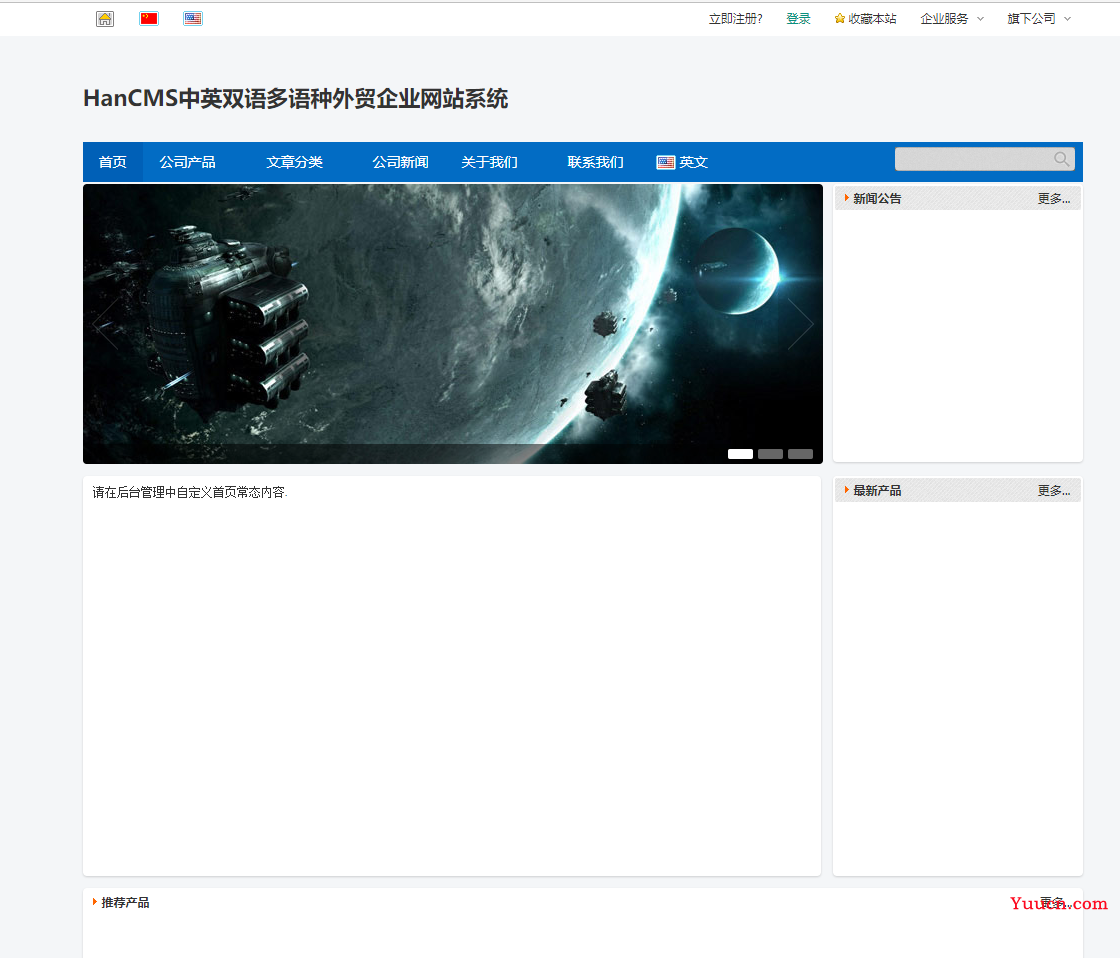This screenshot has height=958, width=1120.
Task: Go to next banner slide arrow
Action: click(x=800, y=324)
